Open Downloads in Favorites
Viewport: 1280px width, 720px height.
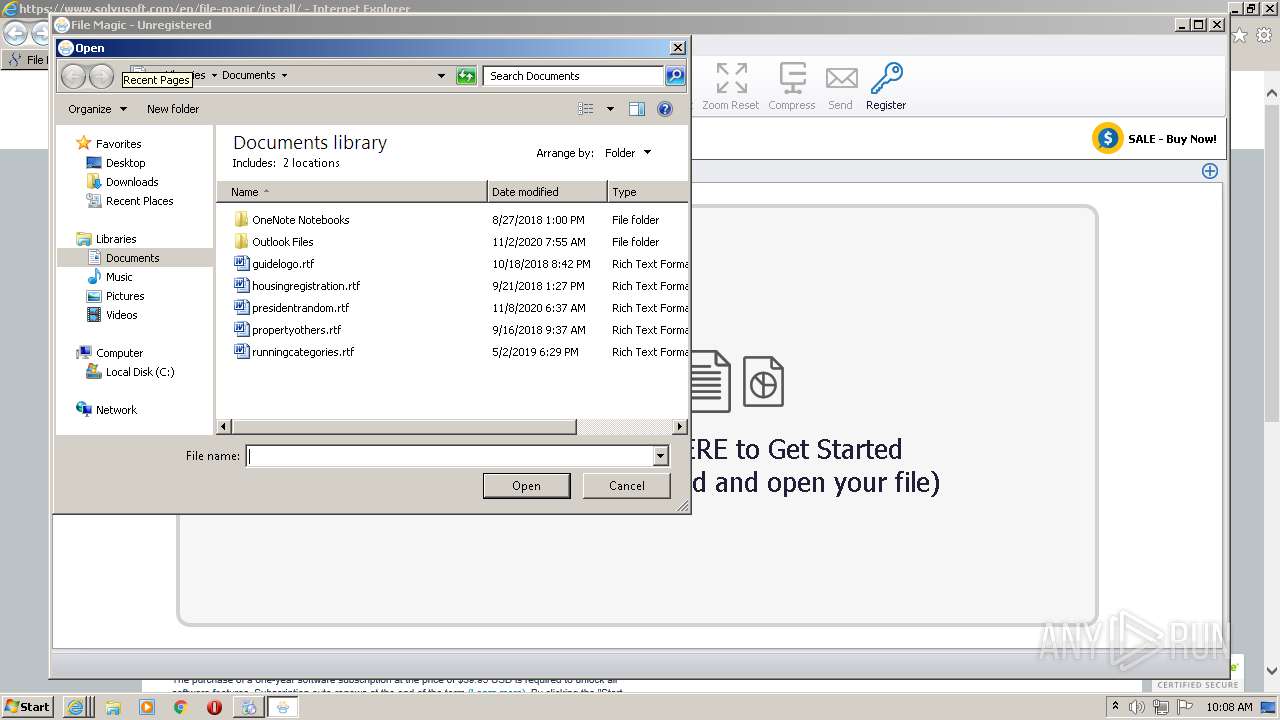coord(122,182)
